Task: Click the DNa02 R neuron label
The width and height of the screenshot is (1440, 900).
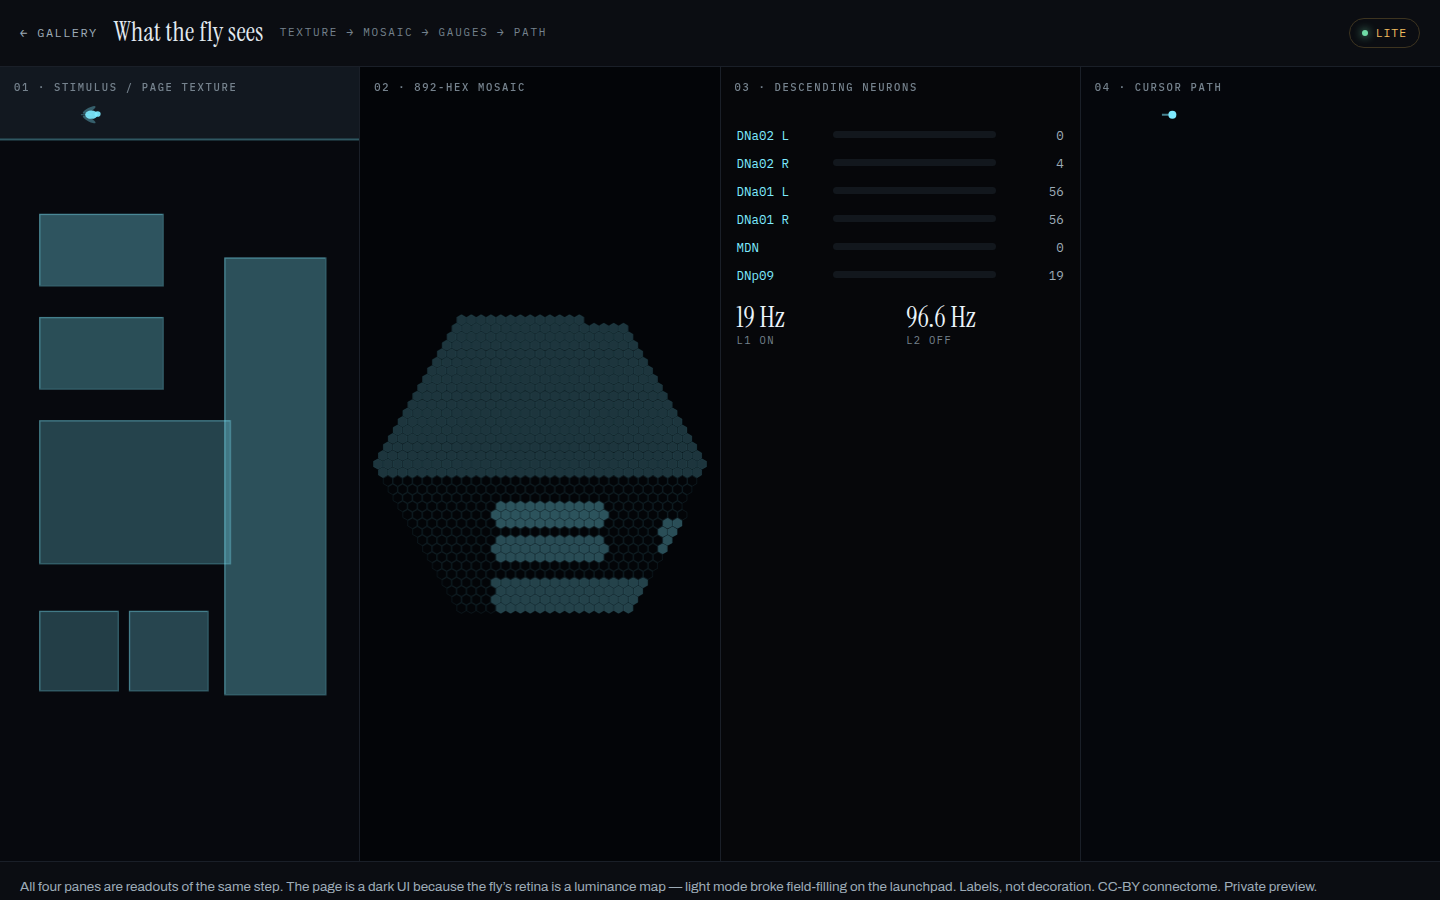Action: tap(762, 164)
